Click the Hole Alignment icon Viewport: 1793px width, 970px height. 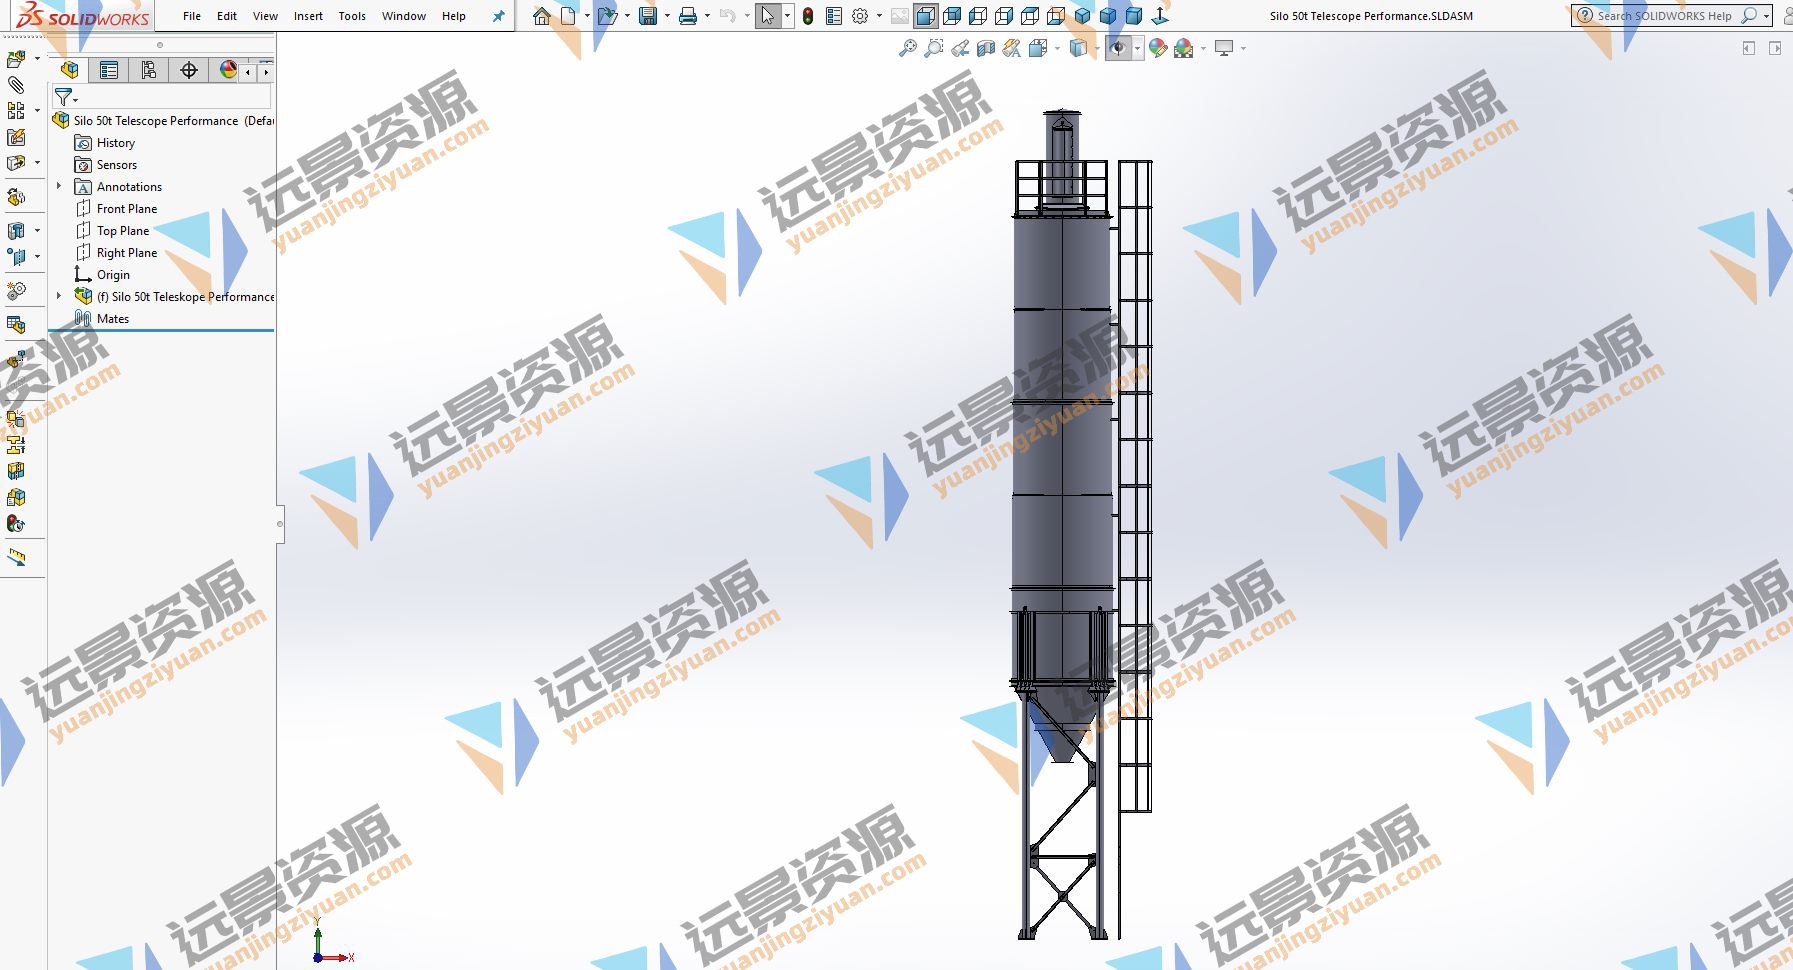point(16,471)
